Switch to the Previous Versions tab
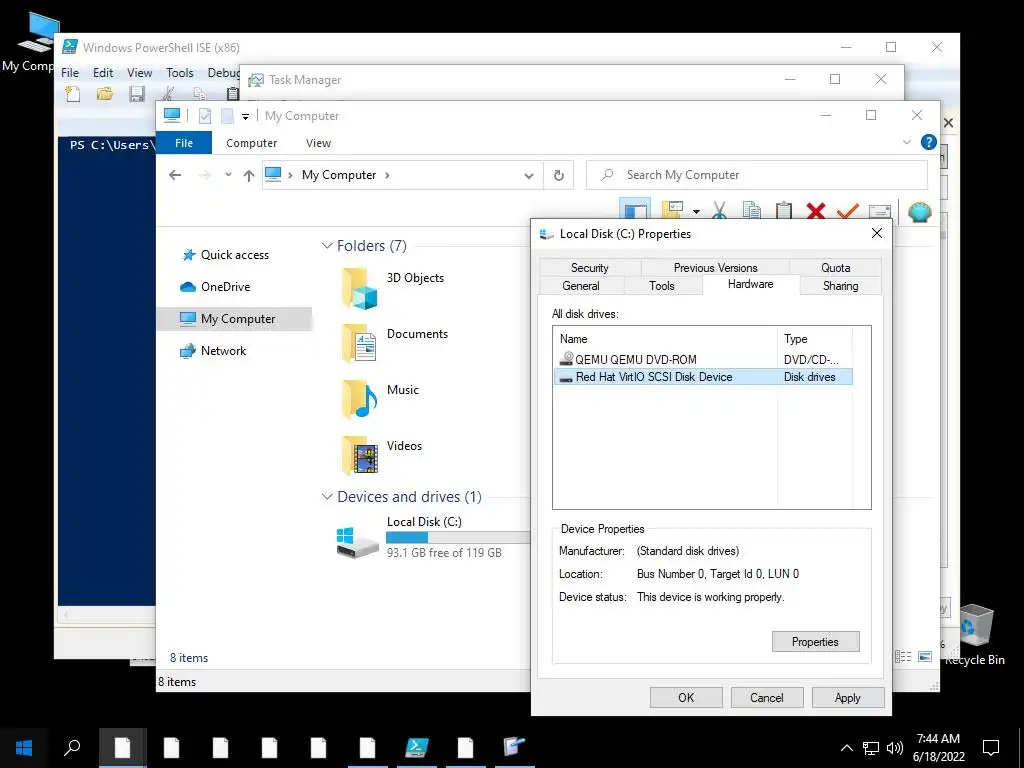The width and height of the screenshot is (1024, 768). tap(716, 268)
